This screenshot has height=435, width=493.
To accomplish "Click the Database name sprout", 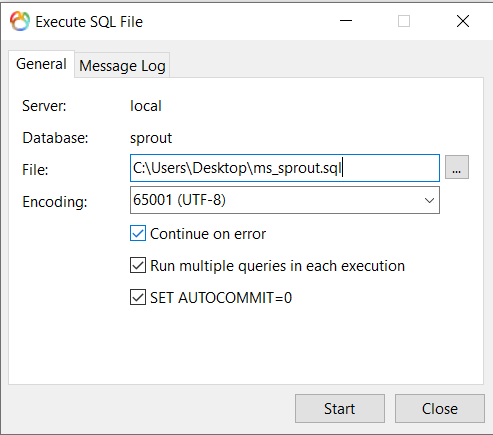I will (x=151, y=138).
